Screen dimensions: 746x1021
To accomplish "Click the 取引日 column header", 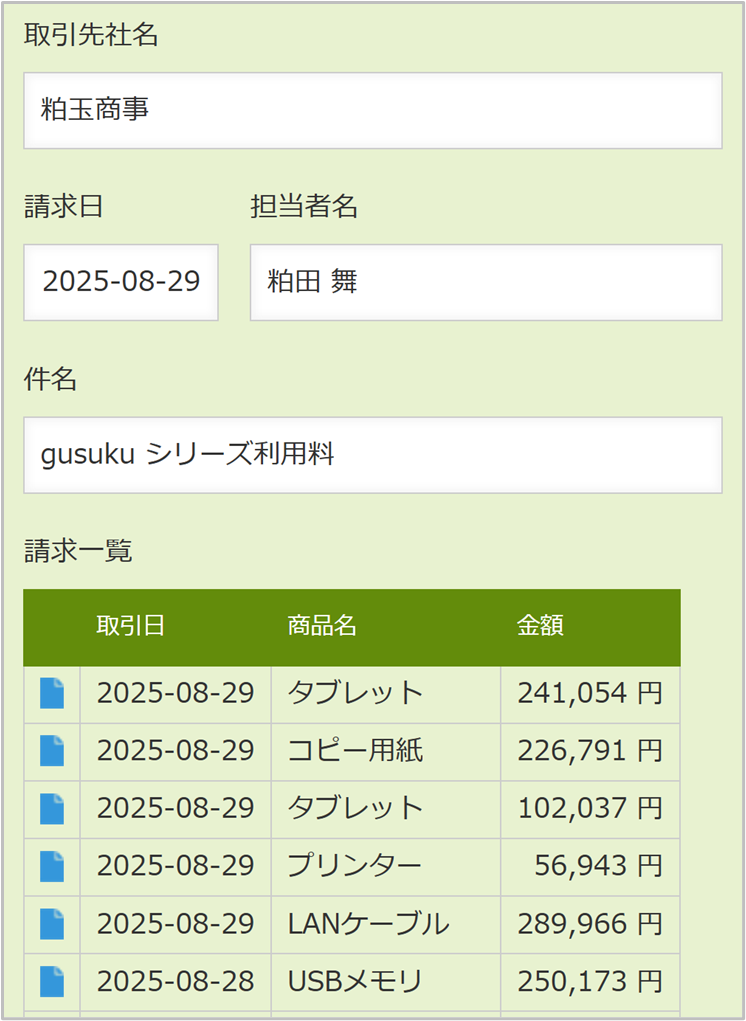I will [x=131, y=626].
